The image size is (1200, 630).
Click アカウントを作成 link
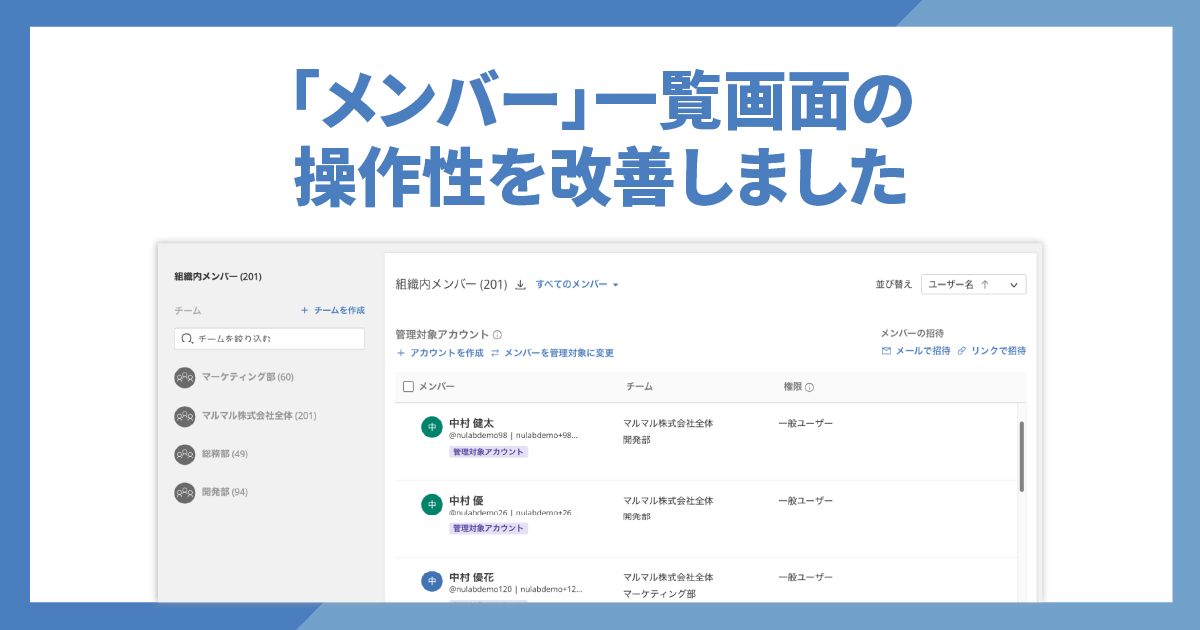pos(440,353)
